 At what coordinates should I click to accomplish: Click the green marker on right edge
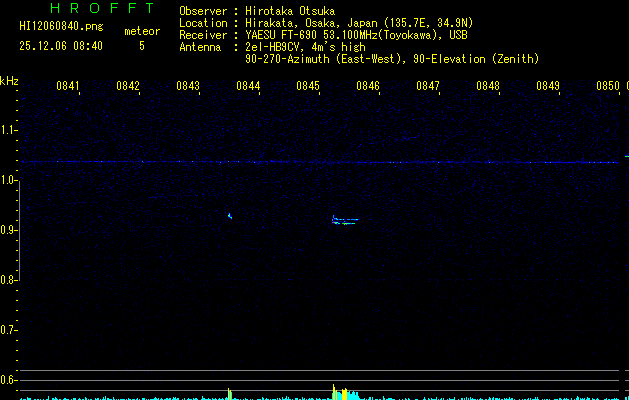pos(626,156)
